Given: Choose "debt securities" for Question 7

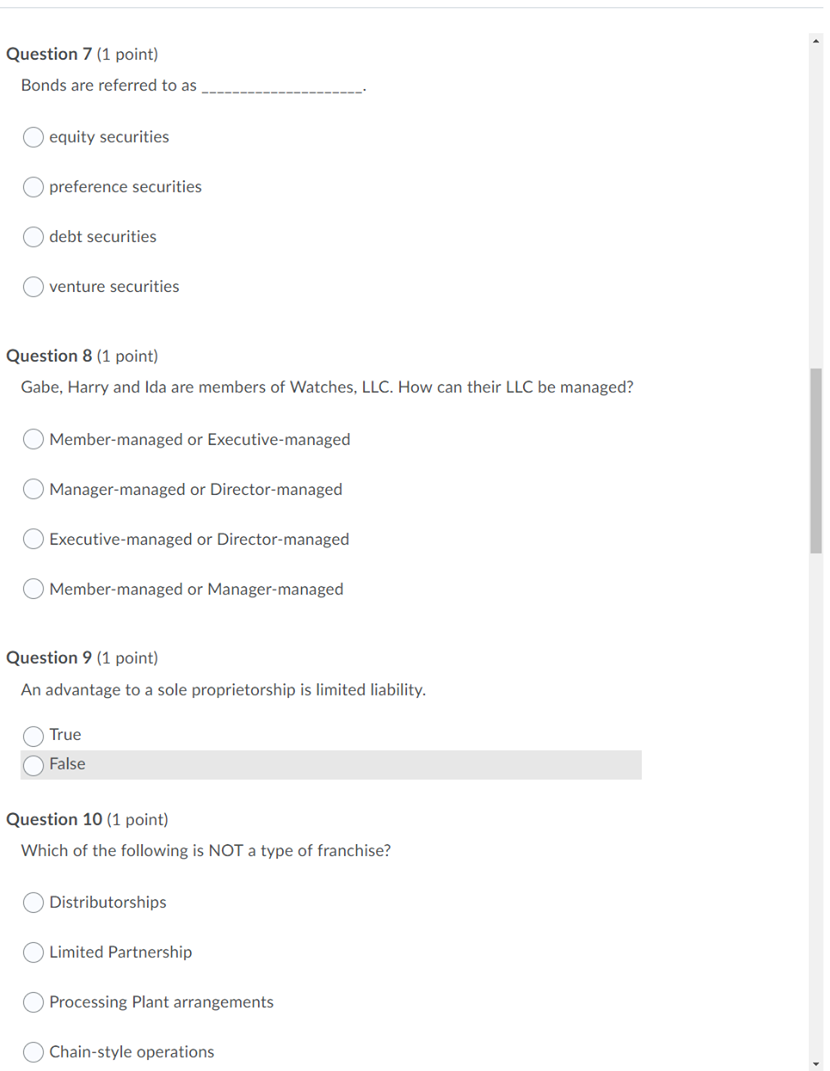Looking at the screenshot, I should 32,236.
